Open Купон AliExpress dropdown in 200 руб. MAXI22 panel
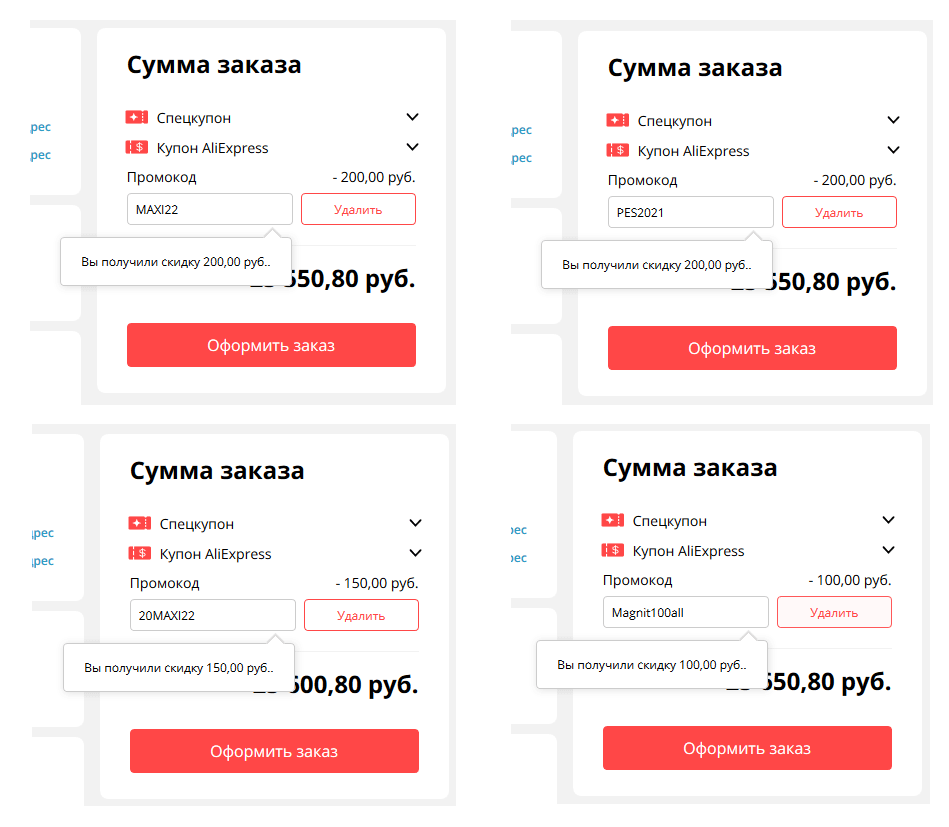This screenshot has height=827, width=949. click(412, 148)
